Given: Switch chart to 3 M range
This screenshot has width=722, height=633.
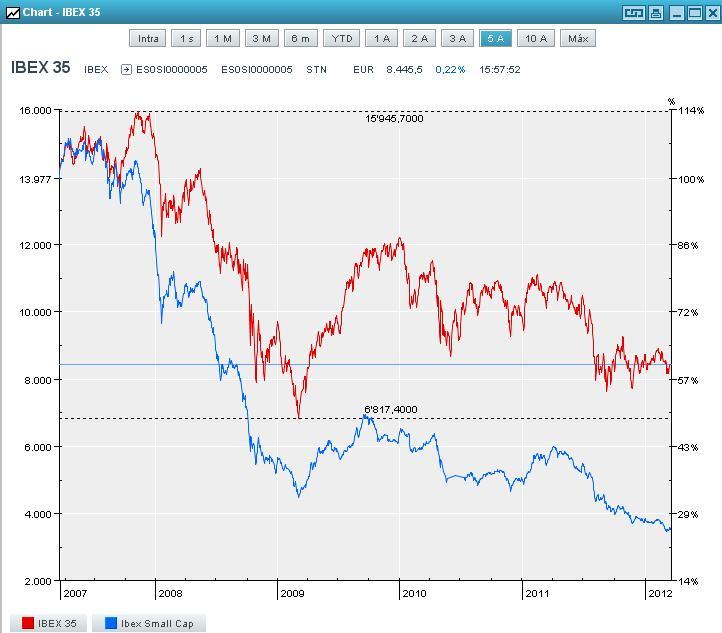Looking at the screenshot, I should 262,38.
